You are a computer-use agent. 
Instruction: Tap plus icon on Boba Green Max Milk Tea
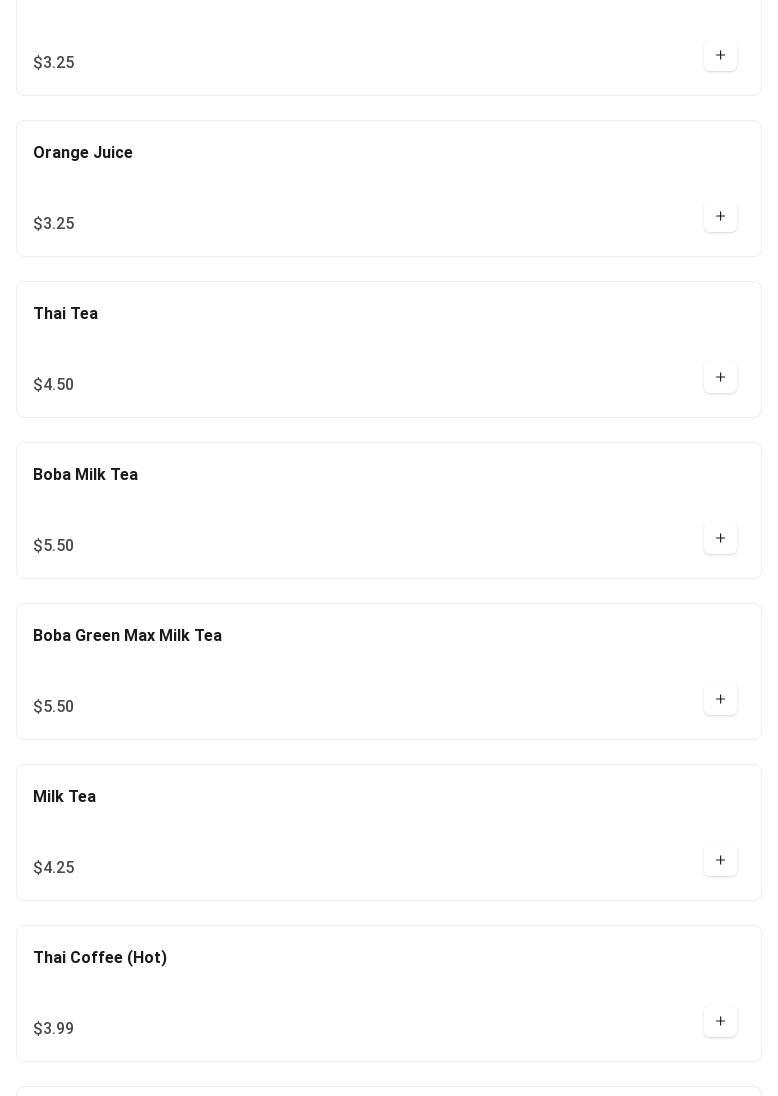[x=720, y=700]
